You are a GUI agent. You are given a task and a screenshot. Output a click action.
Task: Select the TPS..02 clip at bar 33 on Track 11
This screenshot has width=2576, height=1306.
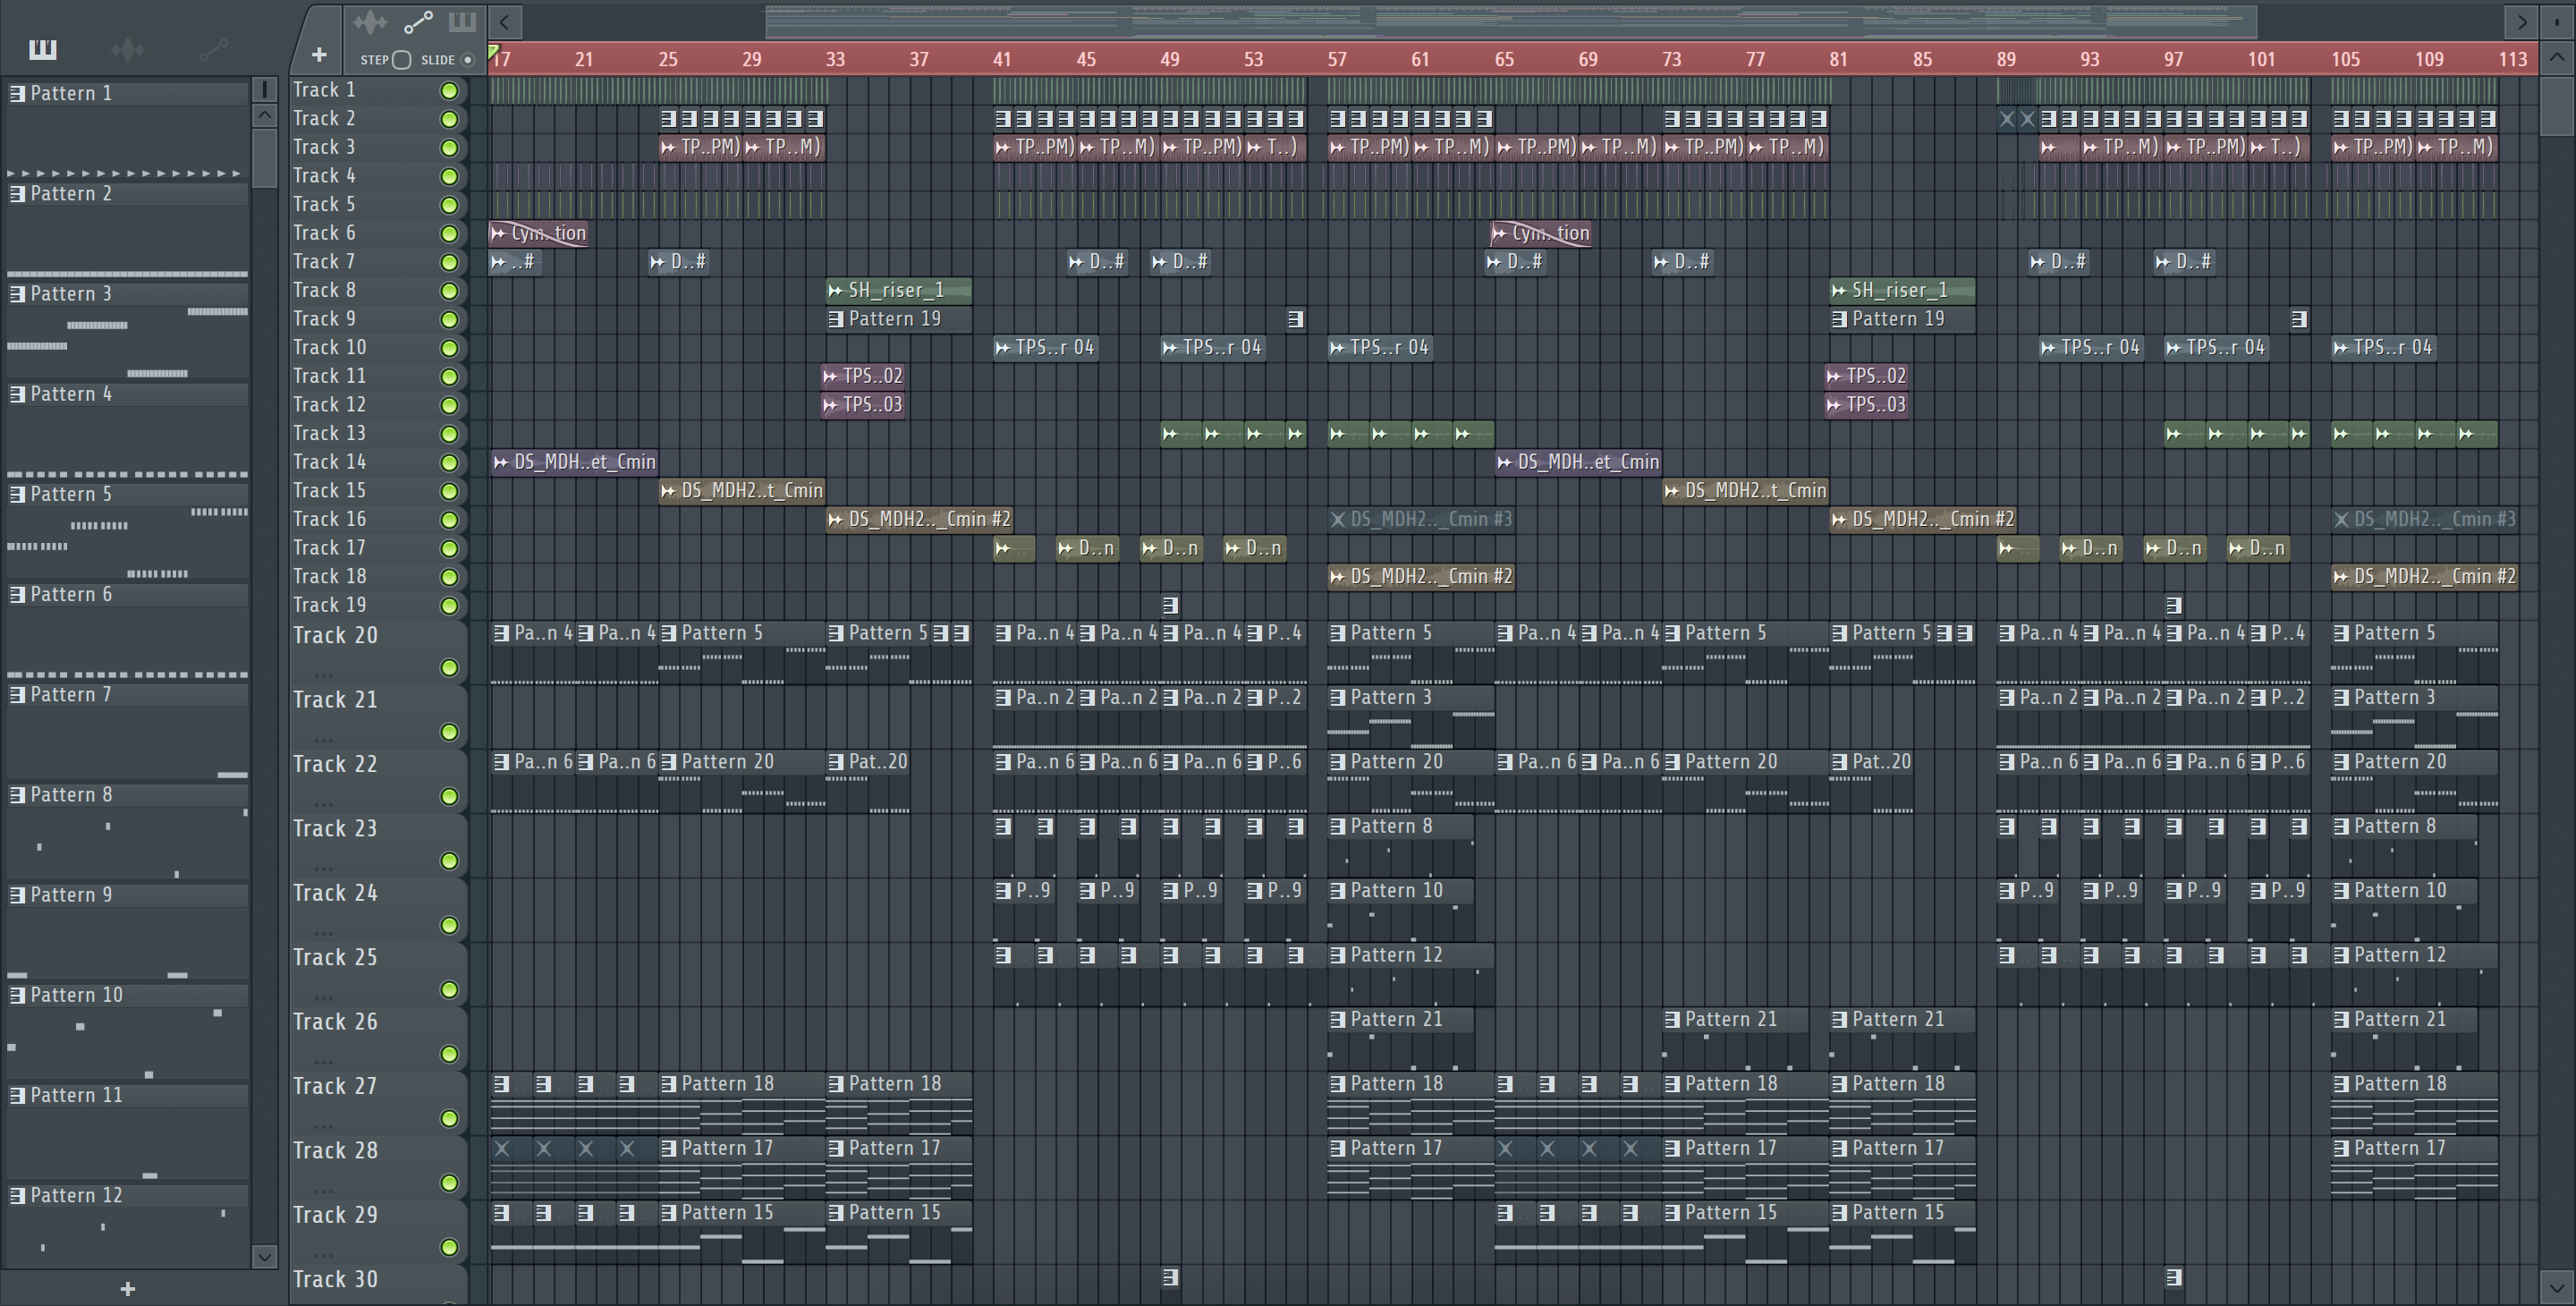click(x=864, y=376)
